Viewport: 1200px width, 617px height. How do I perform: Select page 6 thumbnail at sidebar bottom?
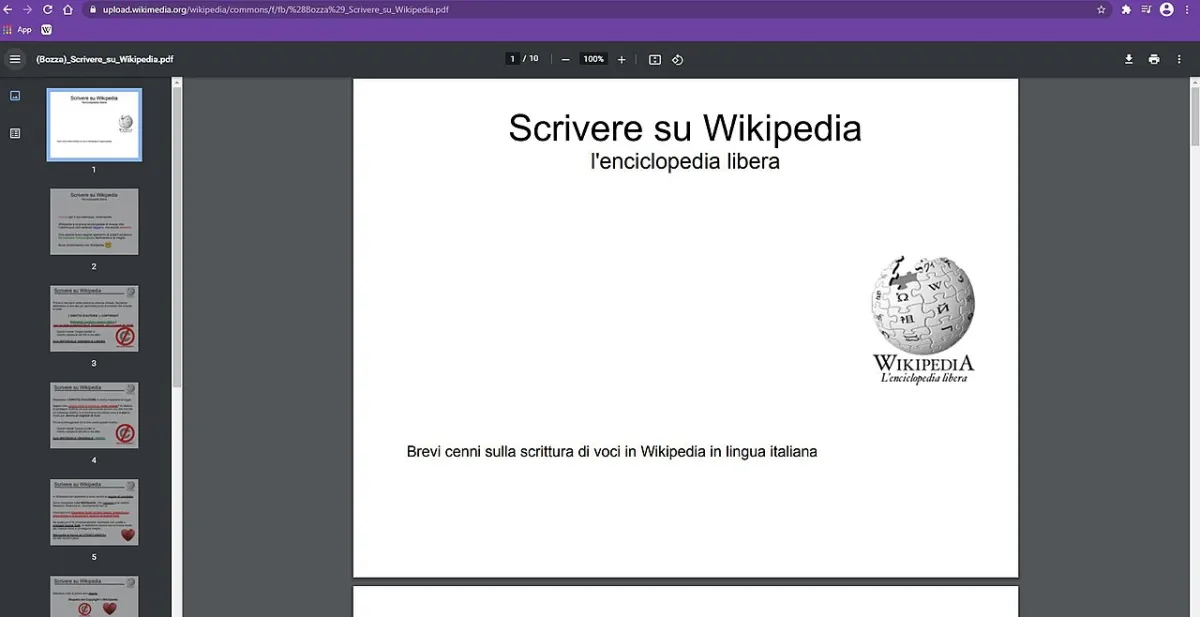[x=94, y=596]
